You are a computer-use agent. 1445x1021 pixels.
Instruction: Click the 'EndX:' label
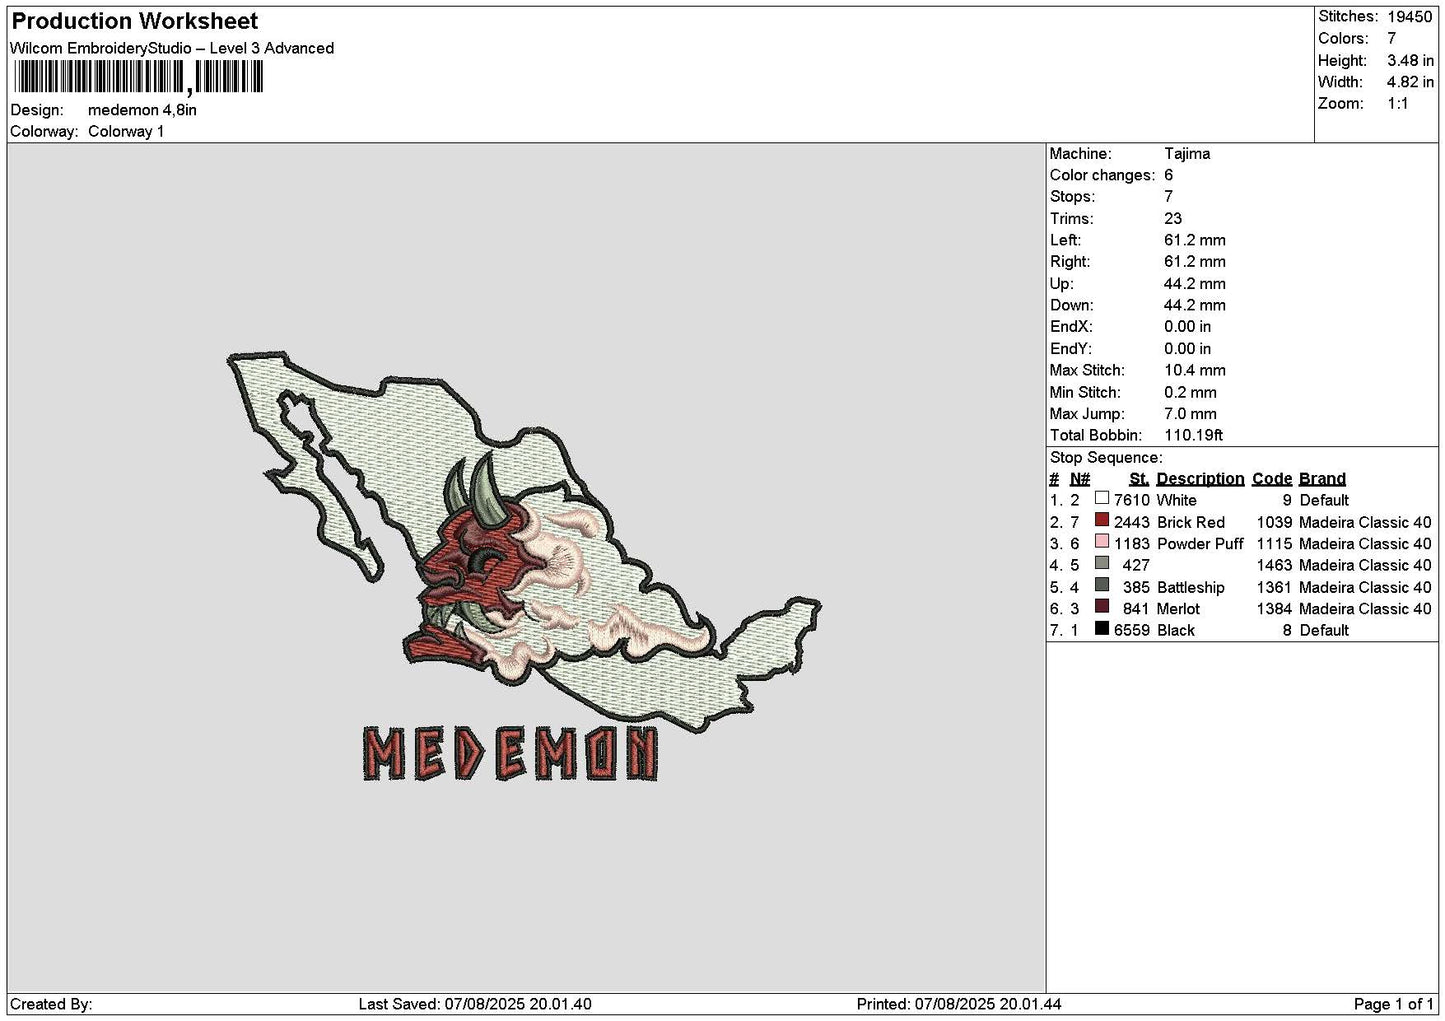1072,327
